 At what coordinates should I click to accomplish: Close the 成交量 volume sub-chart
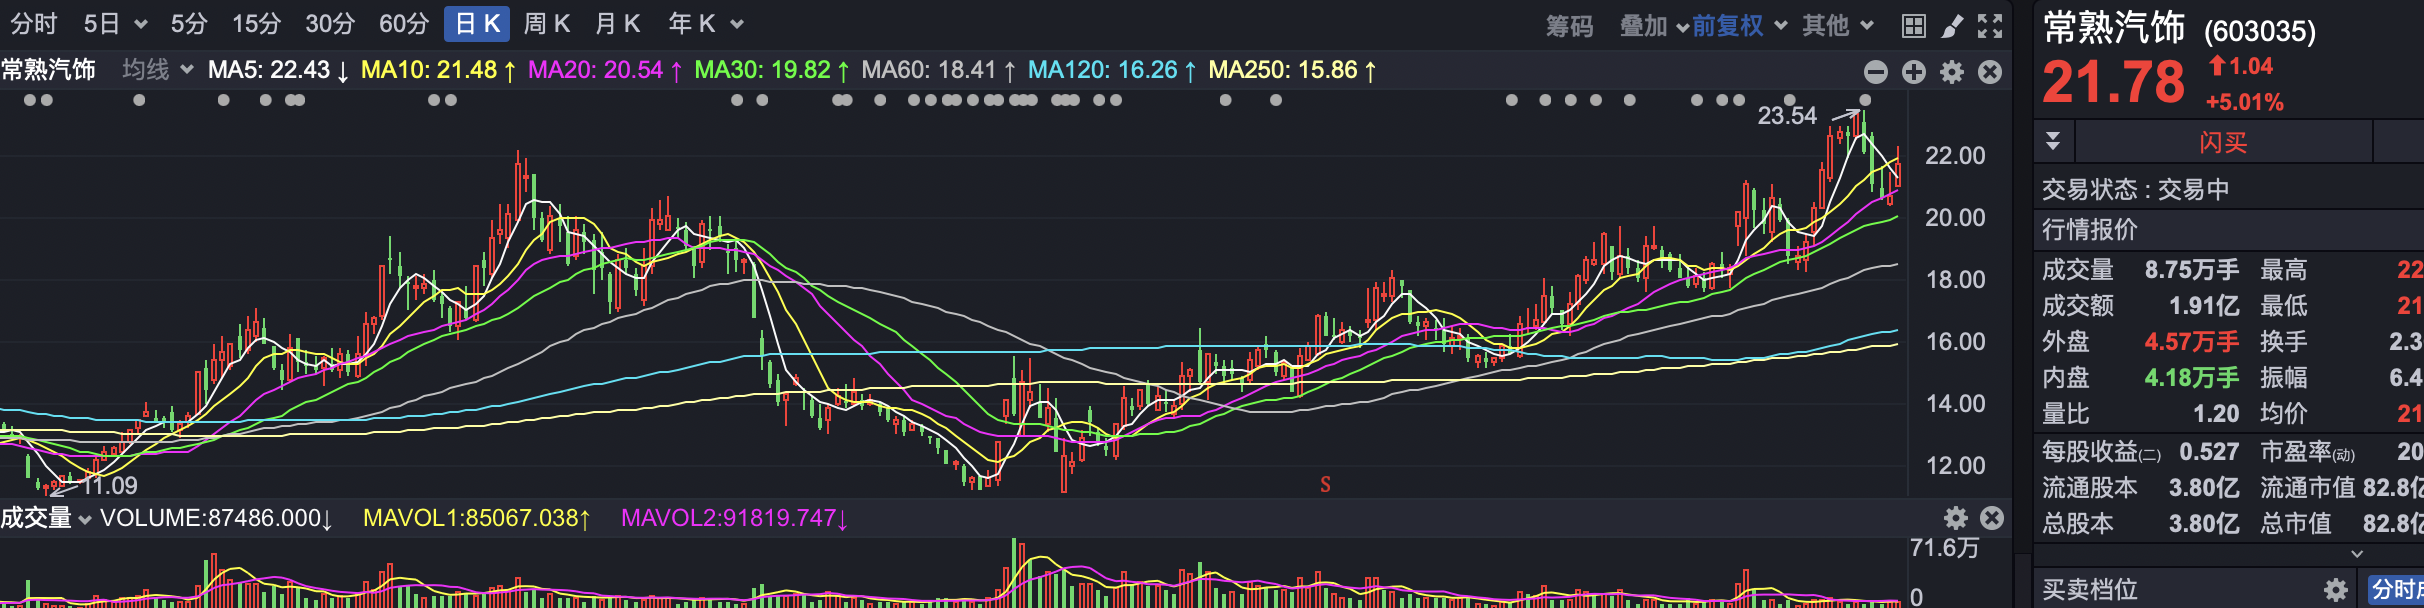point(1992,517)
